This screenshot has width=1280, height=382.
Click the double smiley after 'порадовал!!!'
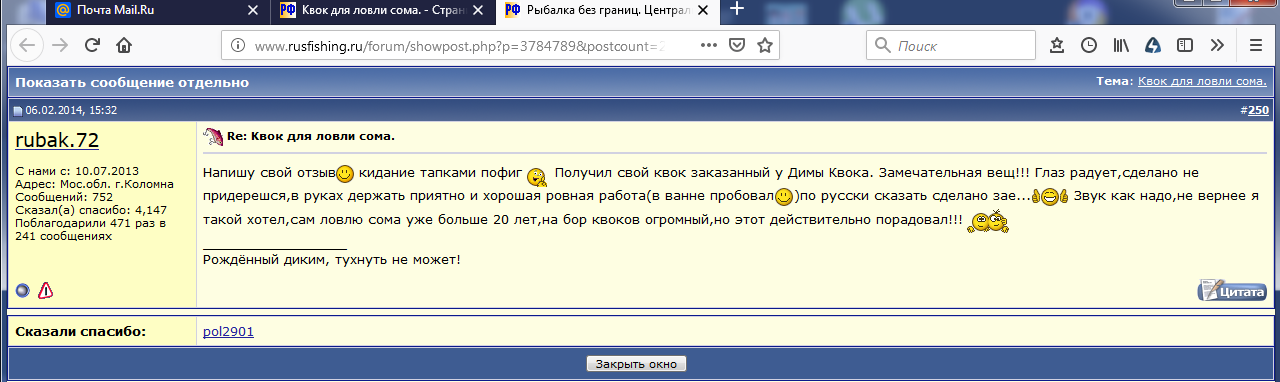(x=988, y=222)
